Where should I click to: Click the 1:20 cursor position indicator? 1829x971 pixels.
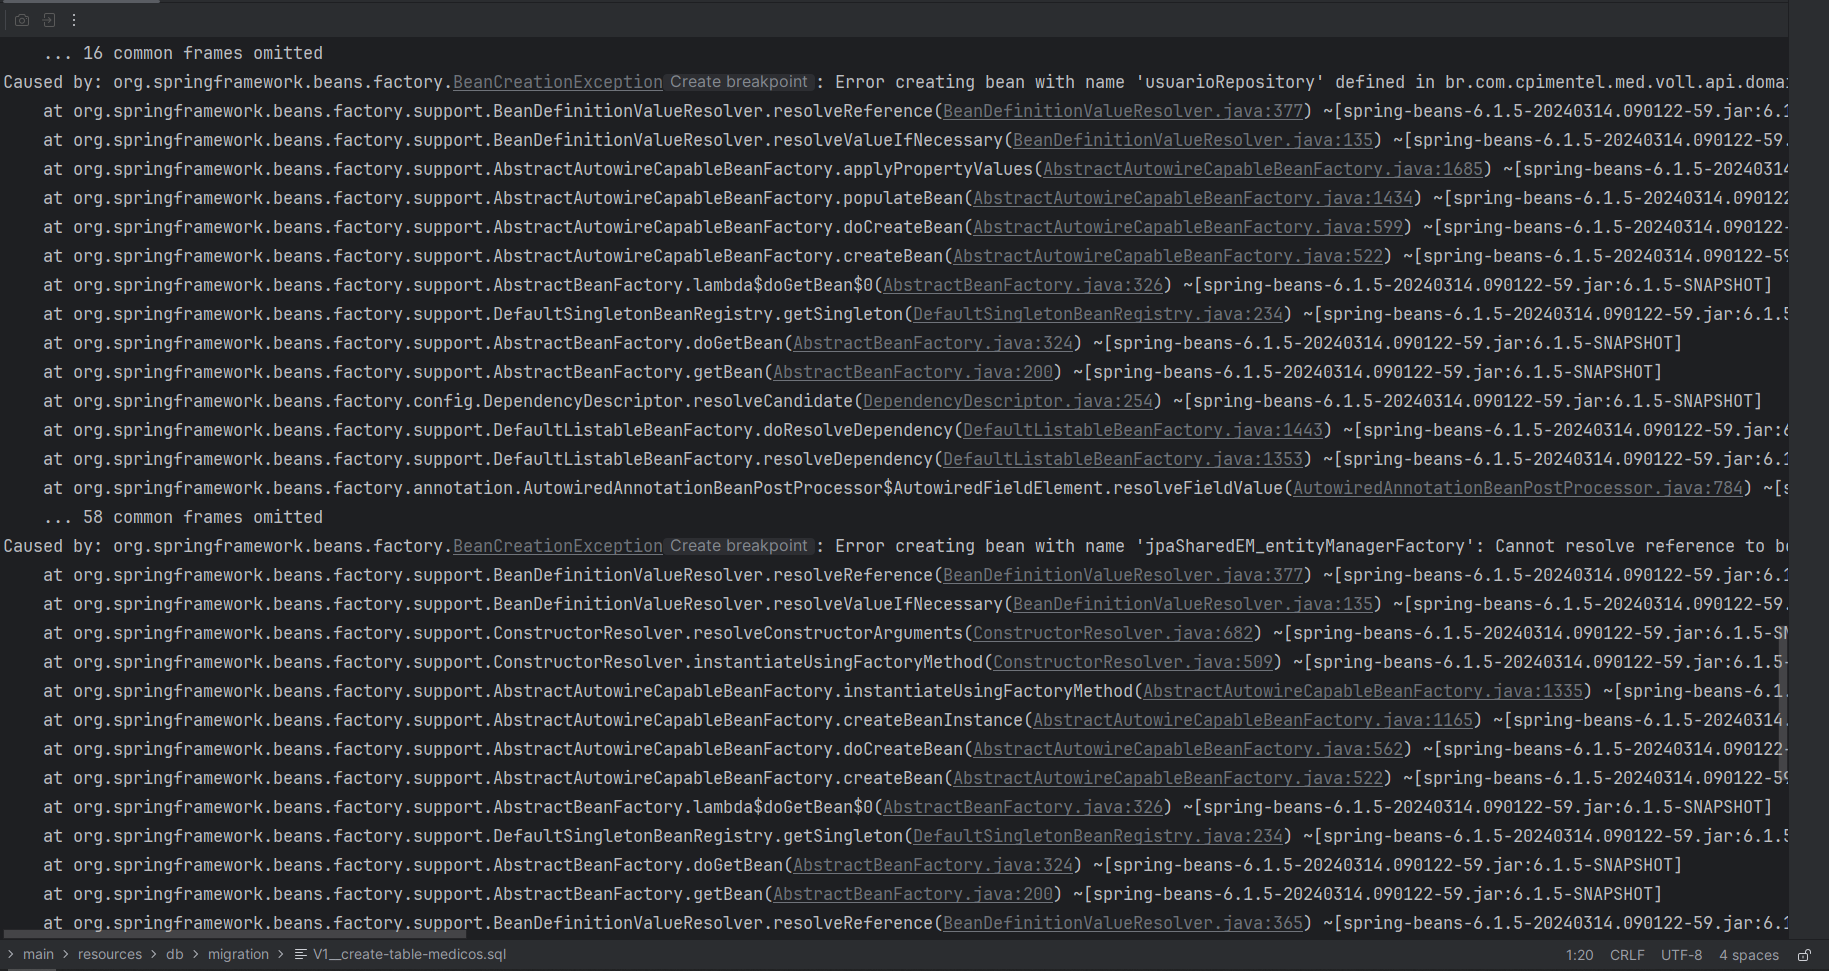[x=1579, y=955]
